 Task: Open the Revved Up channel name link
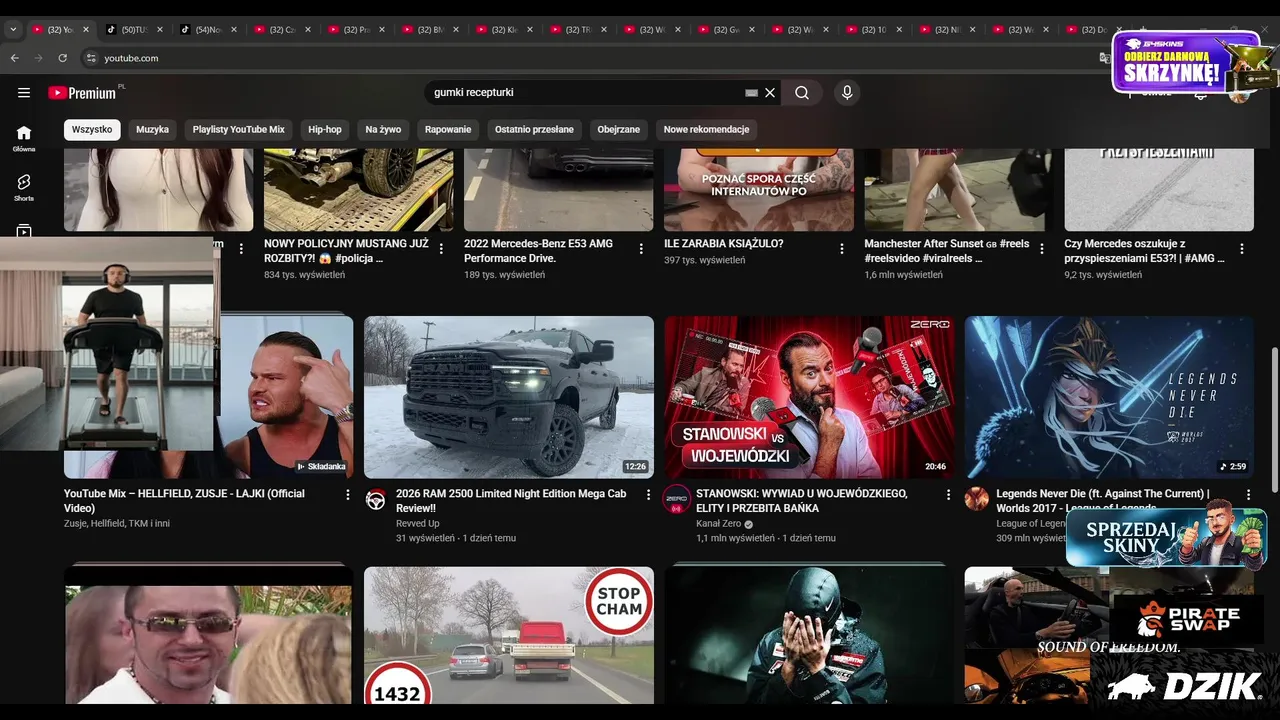pos(417,523)
